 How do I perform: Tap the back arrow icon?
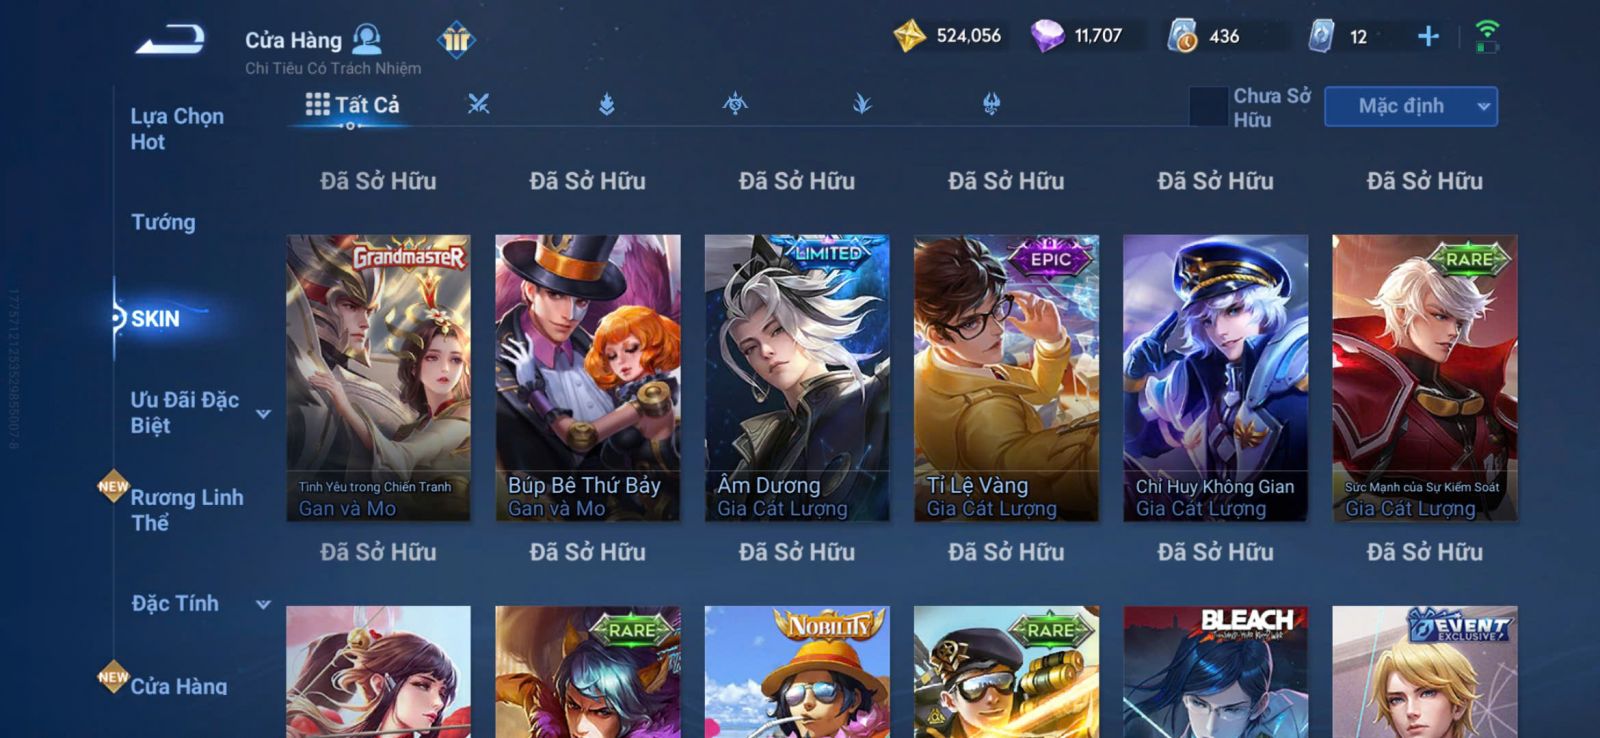click(170, 40)
